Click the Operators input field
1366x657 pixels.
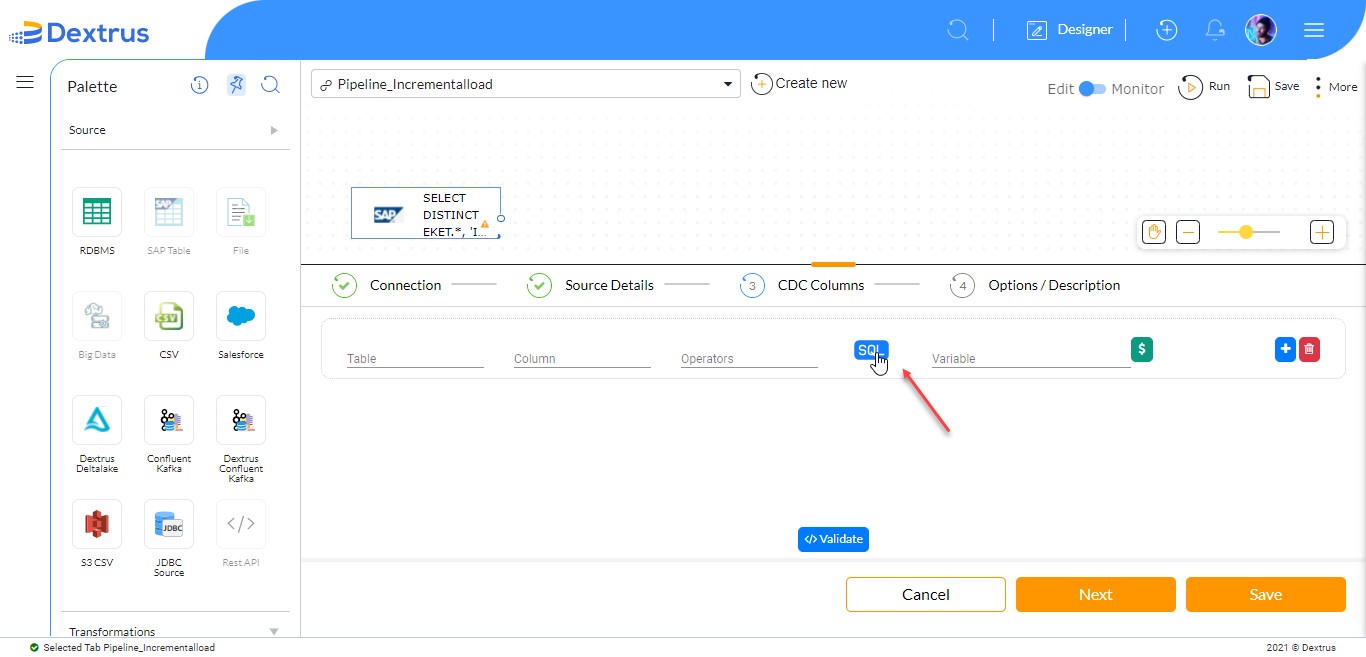[749, 358]
